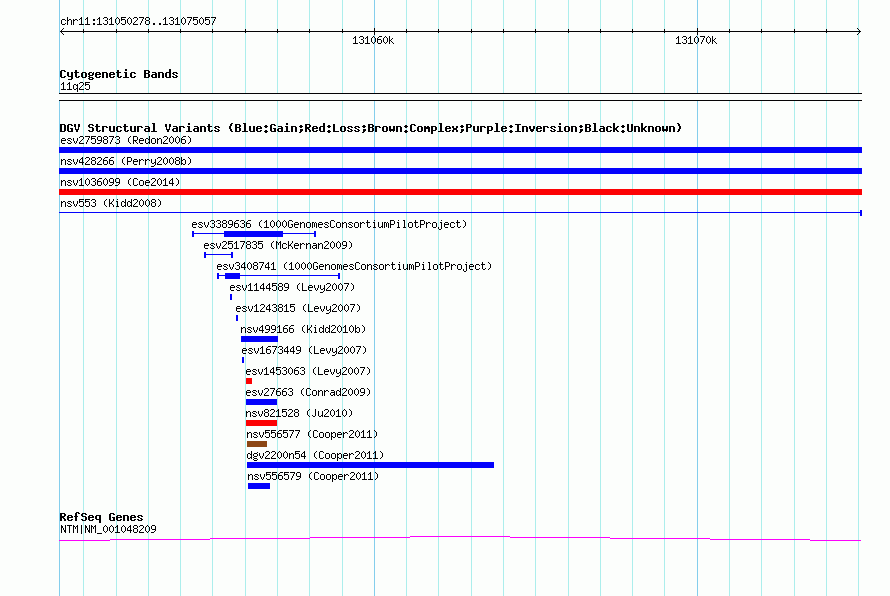This screenshot has height=596, width=890.
Task: Click the esv27663 (Conrad2009) blue bar
Action: point(261,402)
